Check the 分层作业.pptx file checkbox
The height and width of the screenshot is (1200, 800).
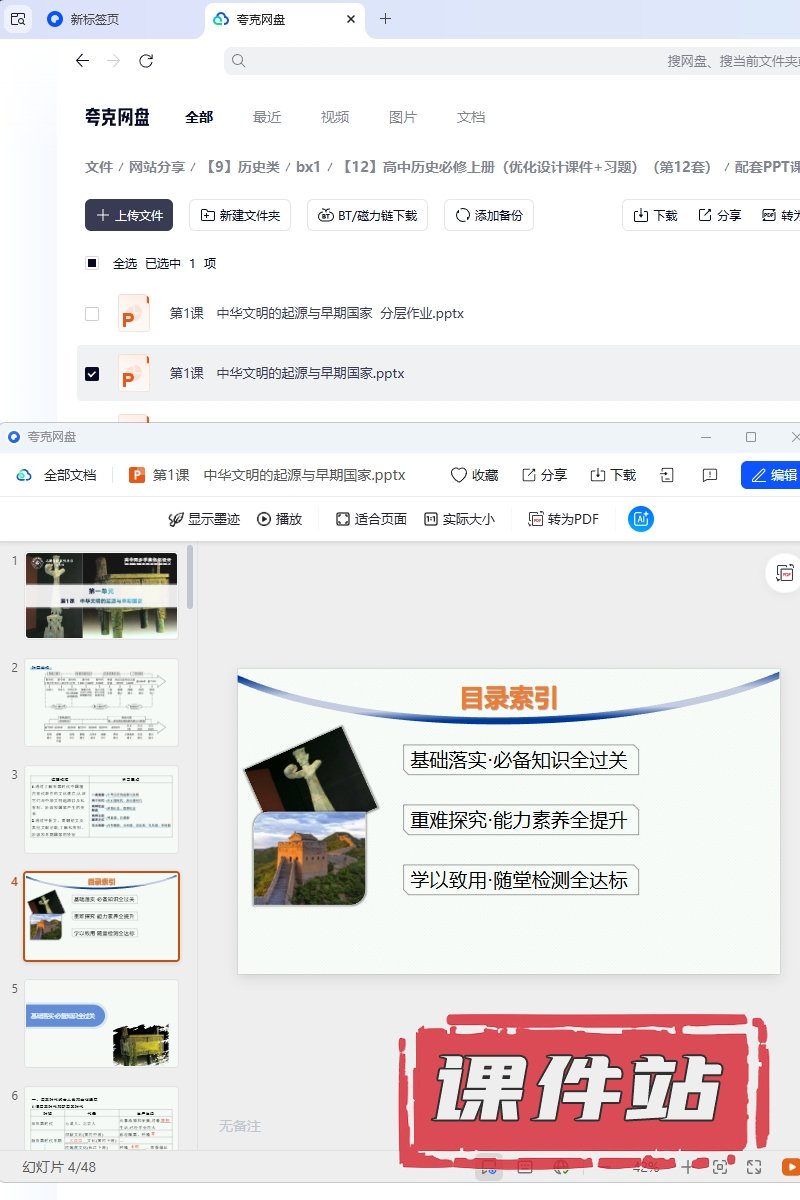pyautogui.click(x=92, y=313)
